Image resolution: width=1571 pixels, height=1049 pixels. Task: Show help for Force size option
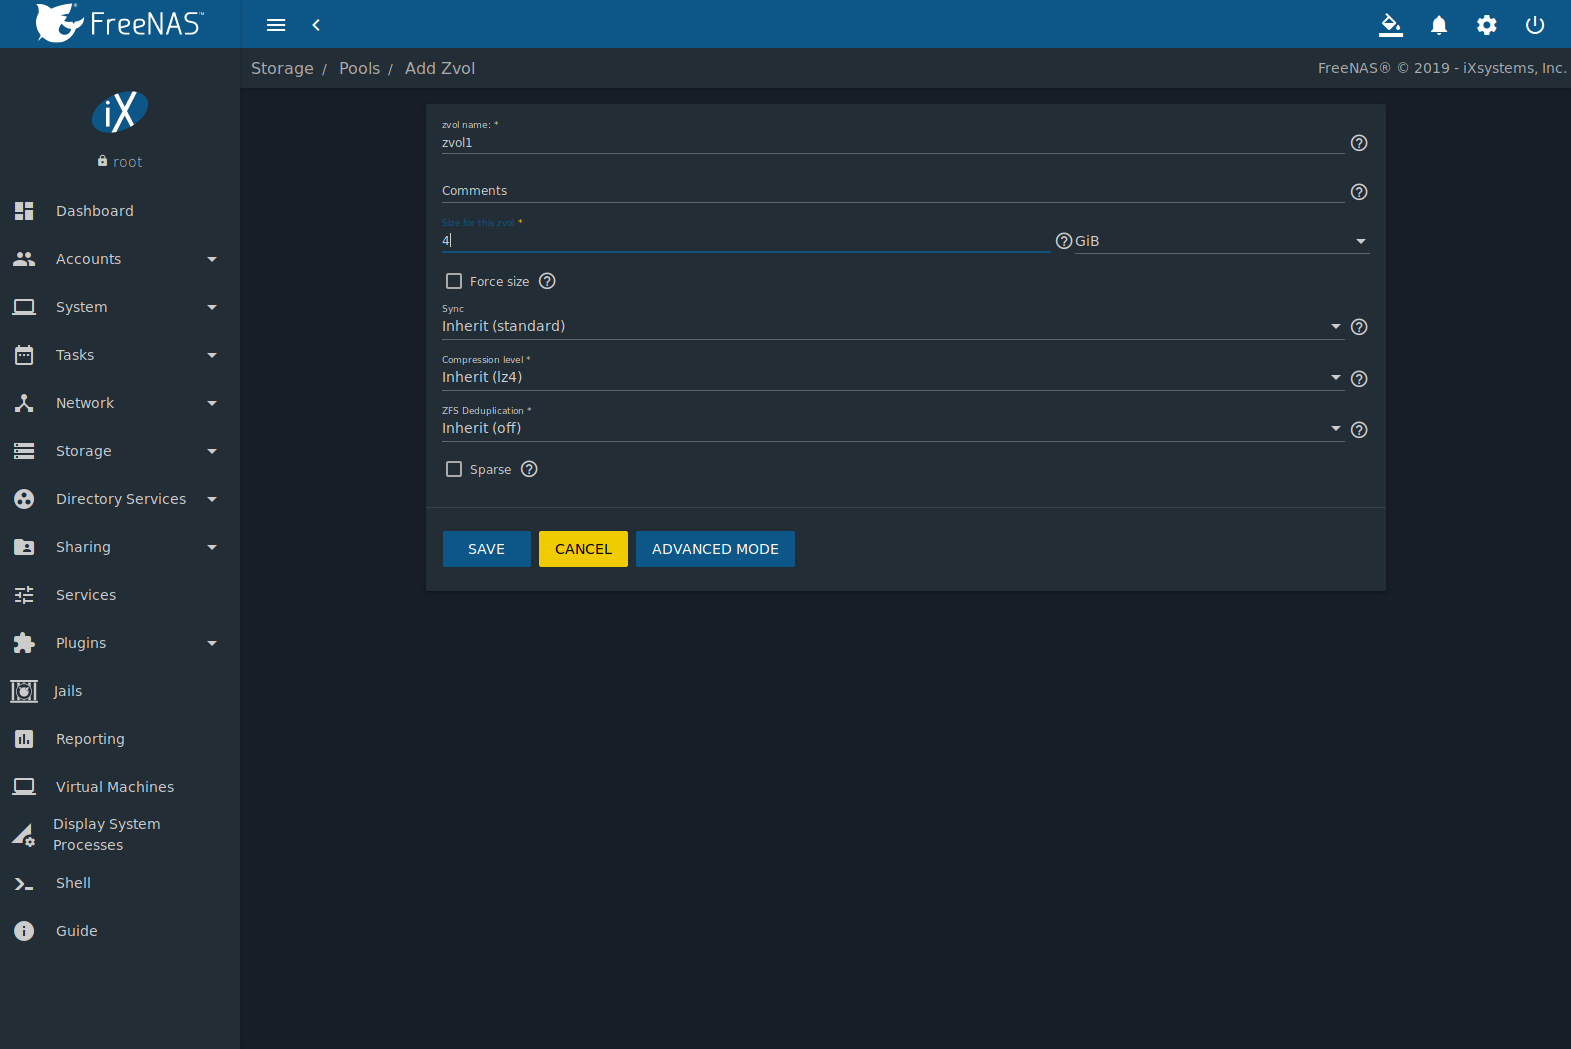click(547, 281)
